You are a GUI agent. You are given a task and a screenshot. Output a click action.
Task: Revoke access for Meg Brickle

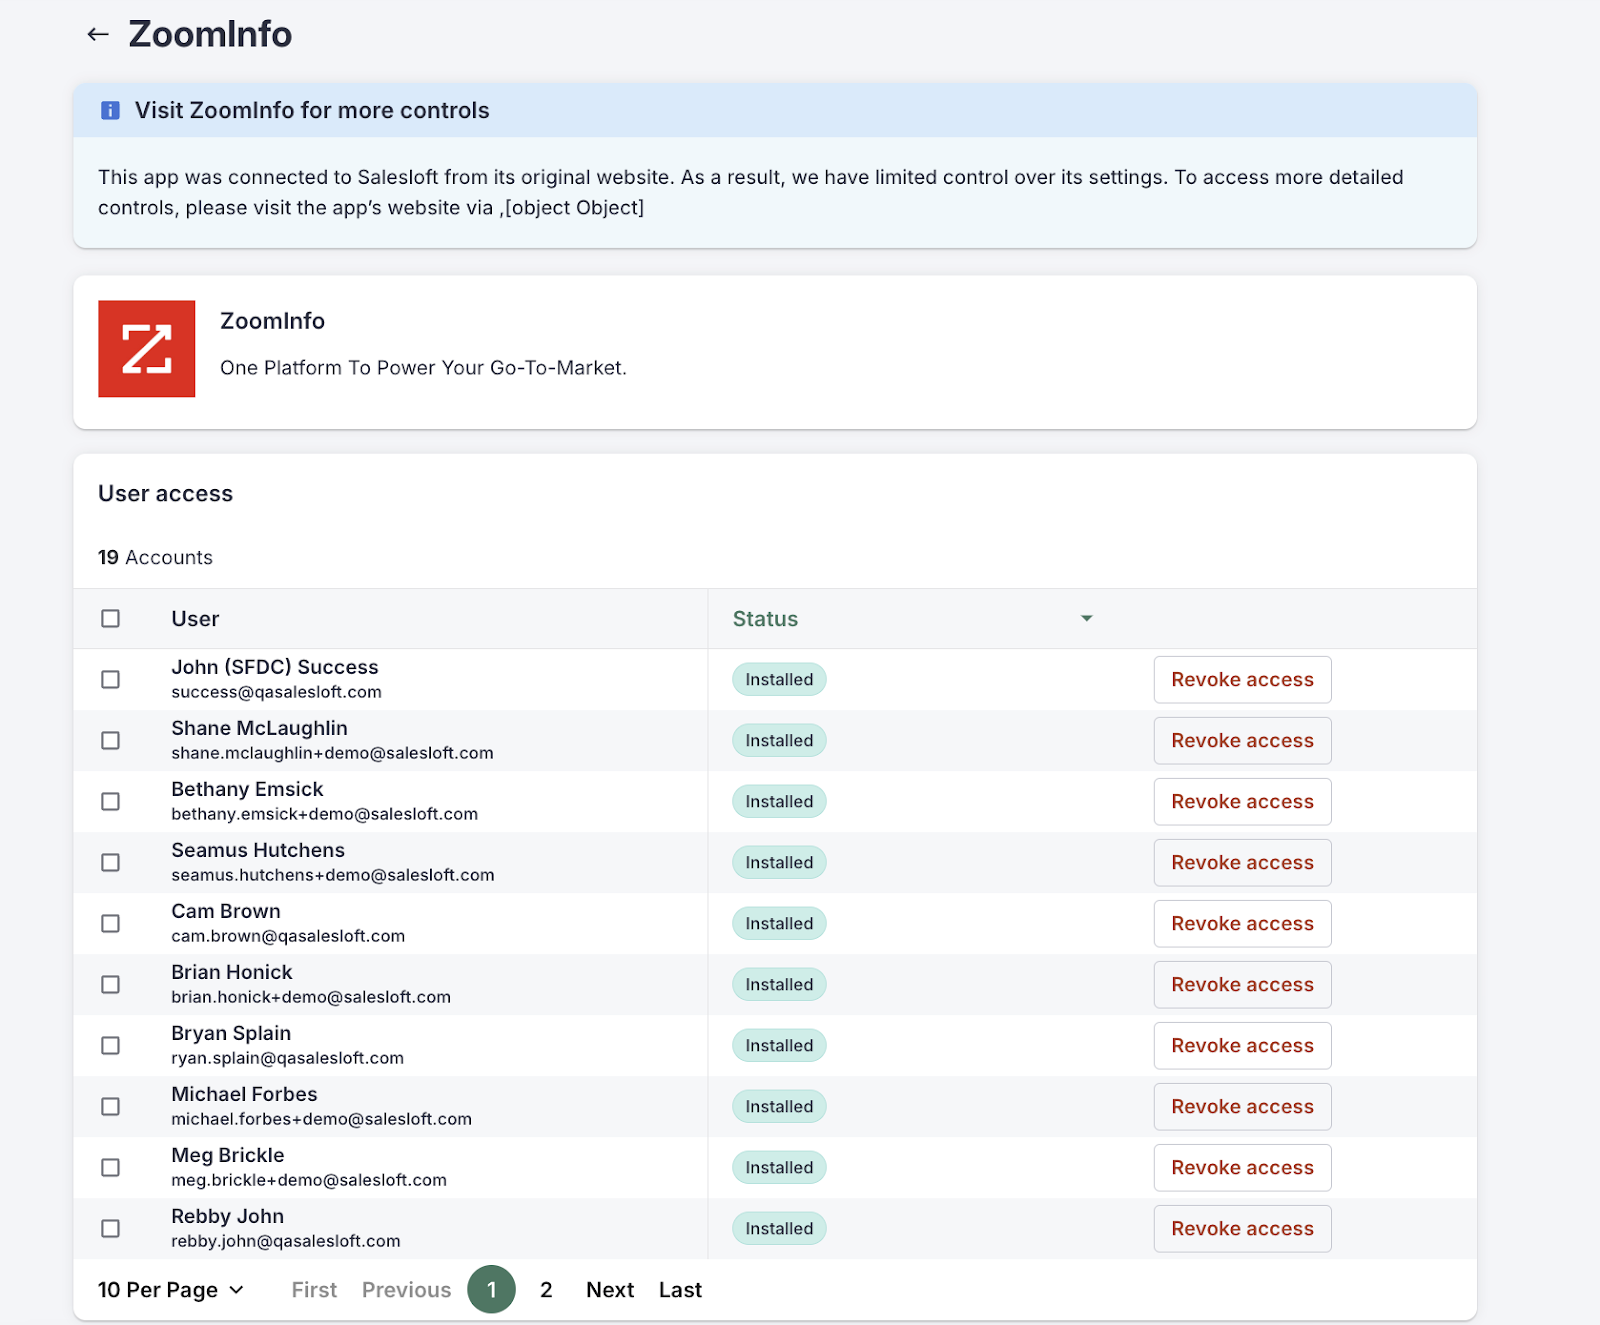(x=1242, y=1168)
